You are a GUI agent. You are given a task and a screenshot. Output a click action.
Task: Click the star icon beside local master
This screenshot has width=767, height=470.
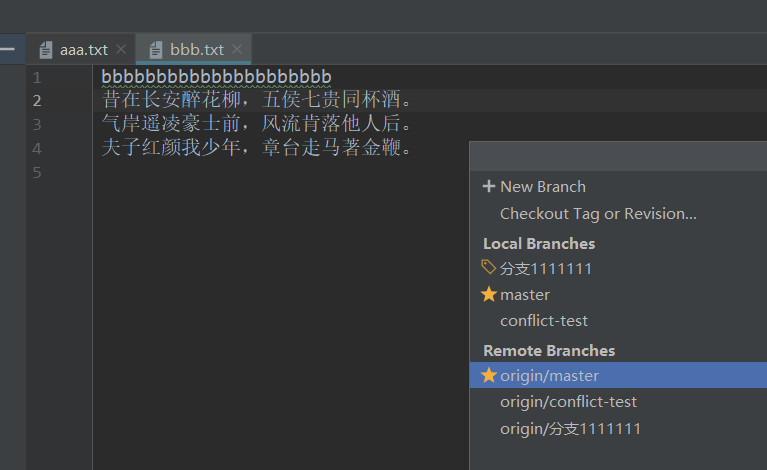tap(489, 294)
